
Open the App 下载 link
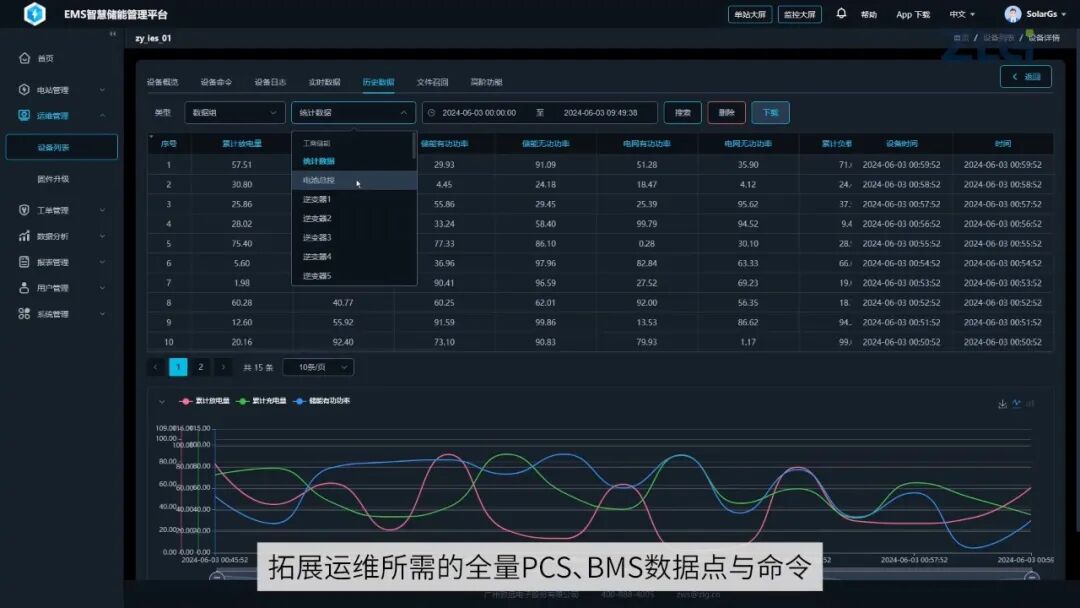(x=913, y=14)
